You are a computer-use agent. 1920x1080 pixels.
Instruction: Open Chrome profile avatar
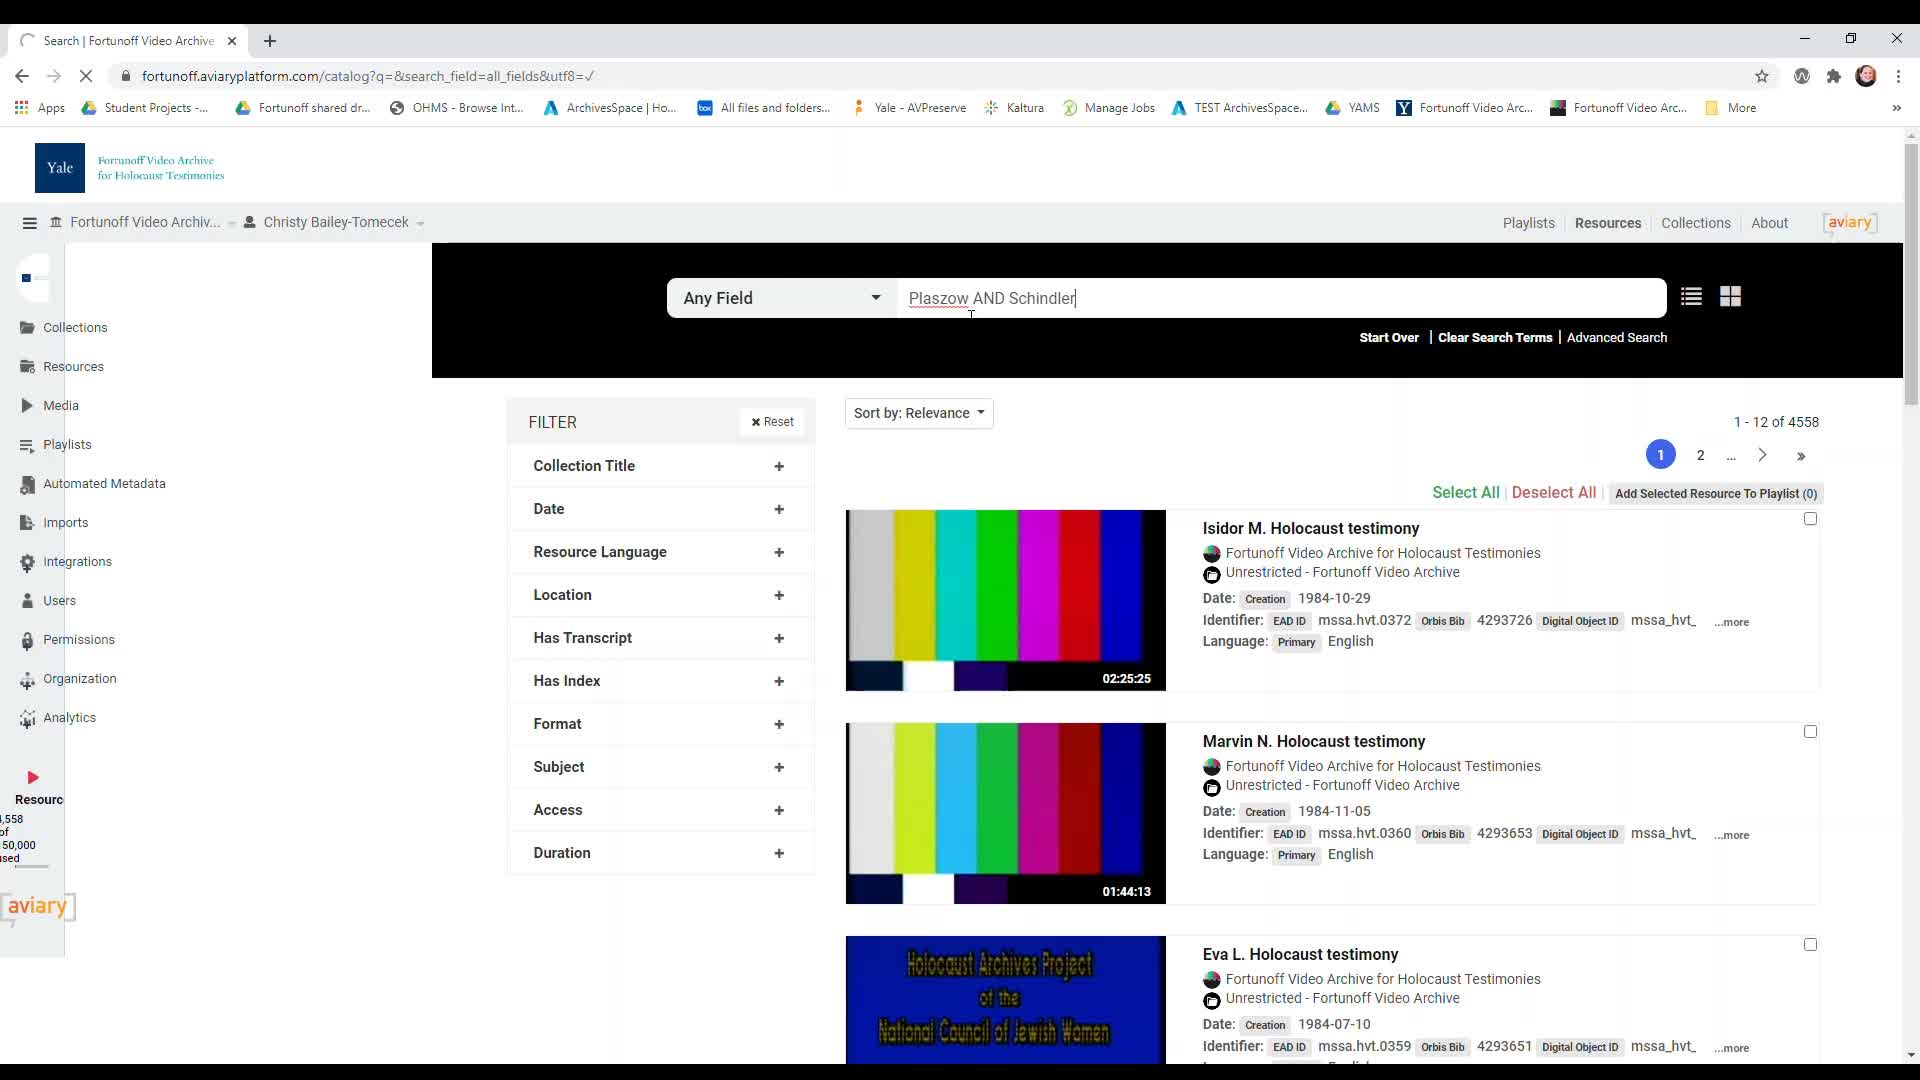(1866, 76)
